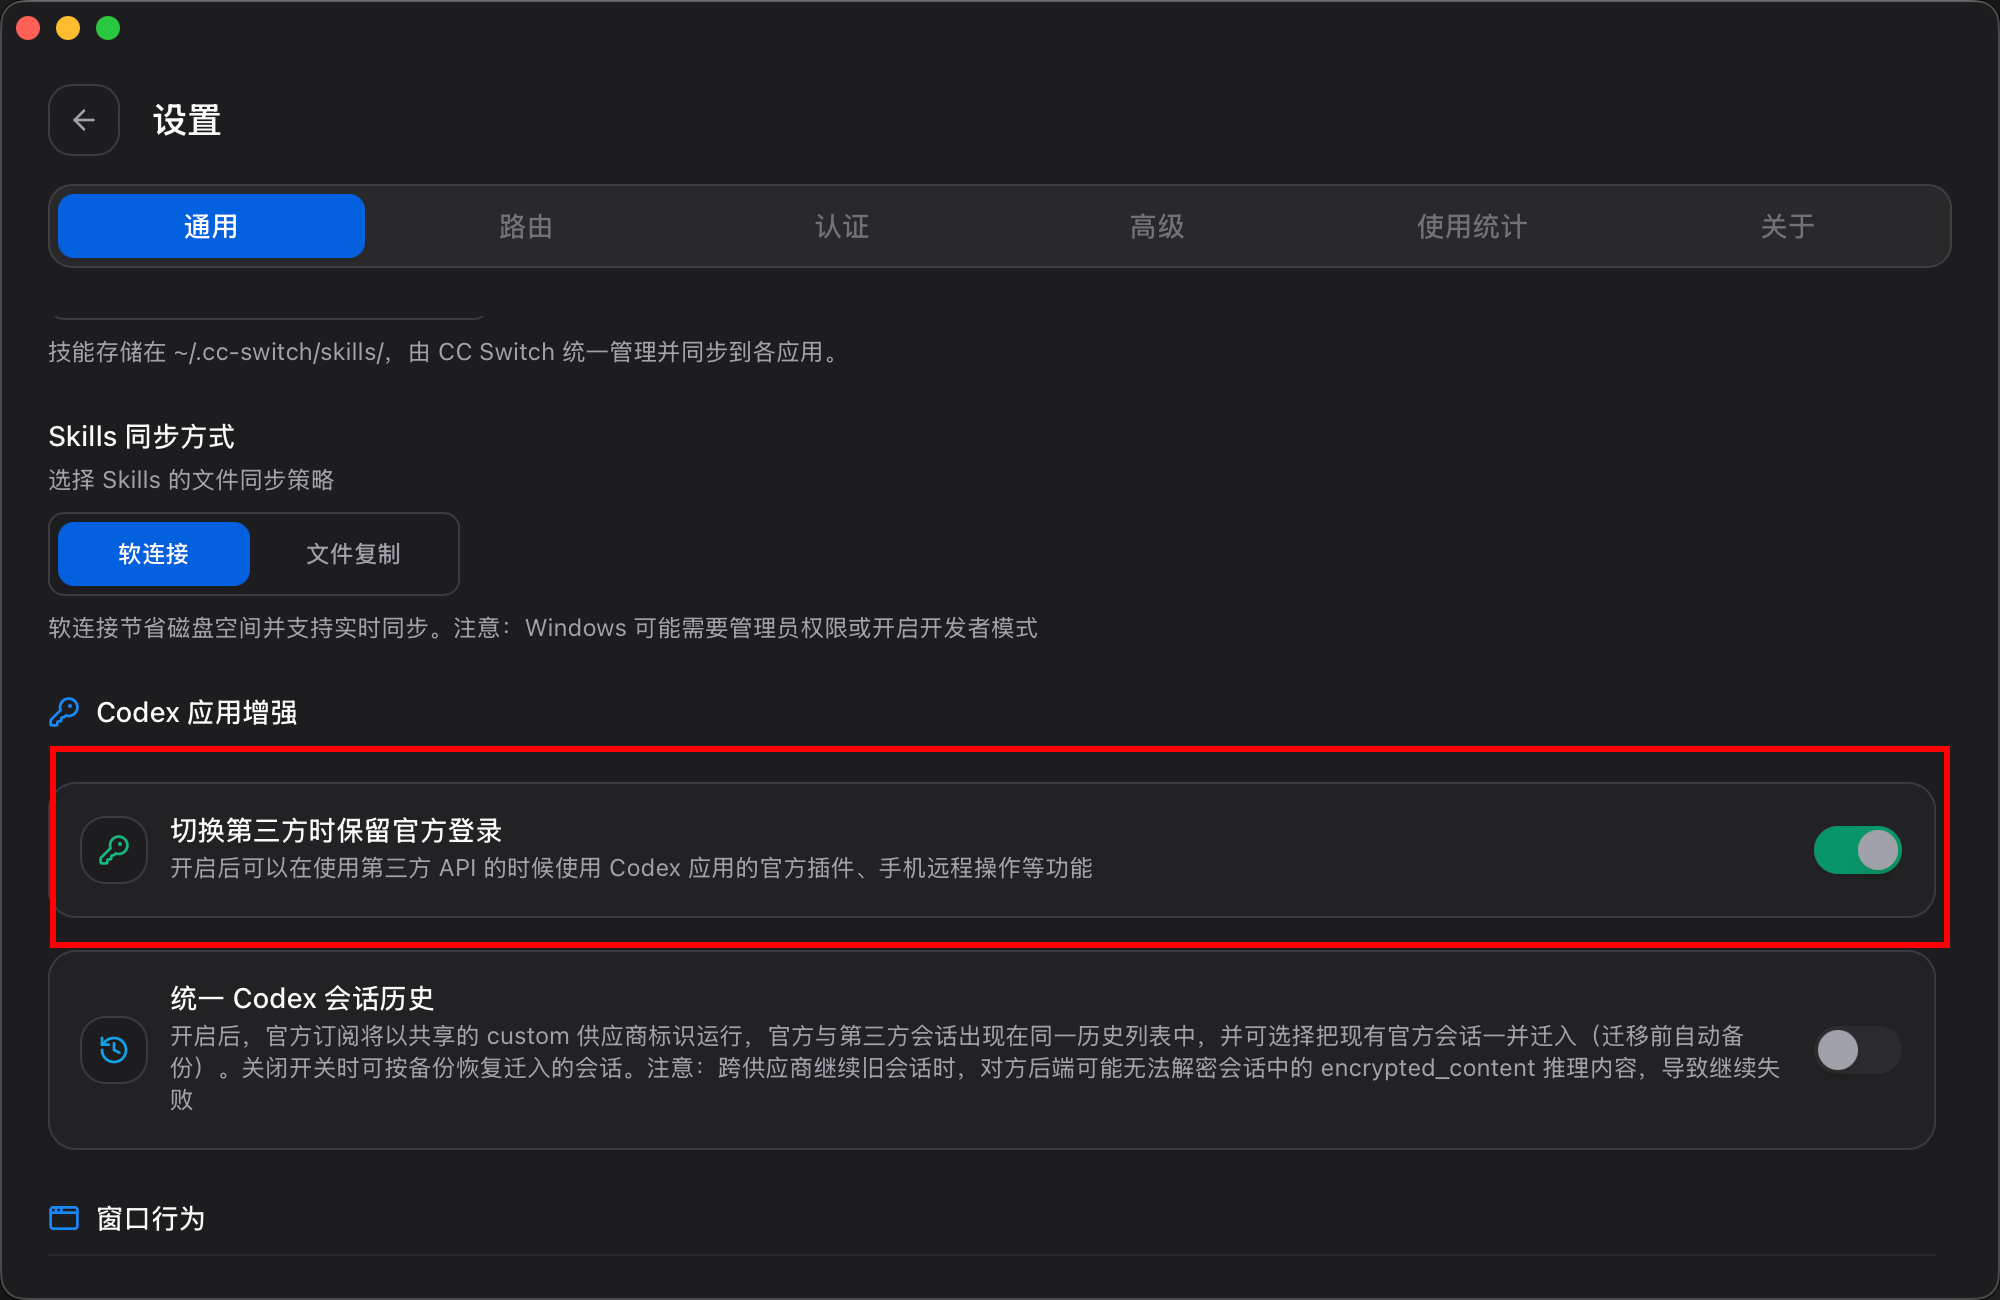2000x1300 pixels.
Task: Click the 选择 Skills 的文件同步策略 description
Action: (x=191, y=480)
